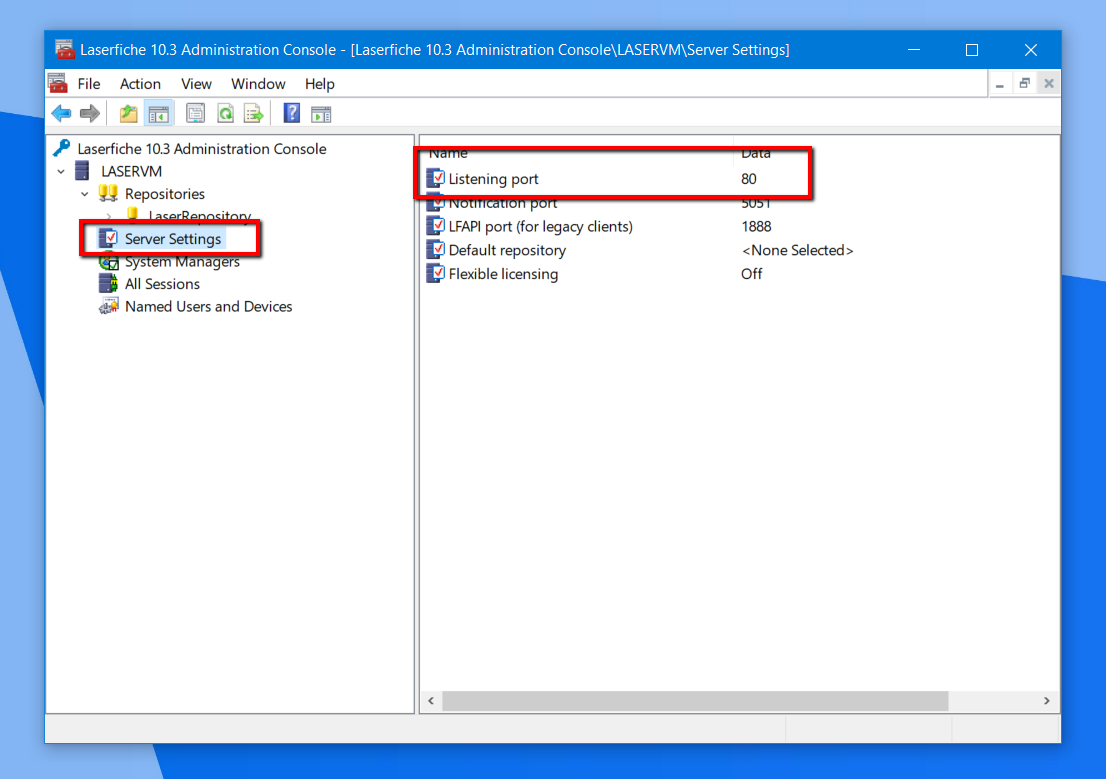The image size is (1106, 779).
Task: Select the Repositories tree item
Action: pos(164,194)
